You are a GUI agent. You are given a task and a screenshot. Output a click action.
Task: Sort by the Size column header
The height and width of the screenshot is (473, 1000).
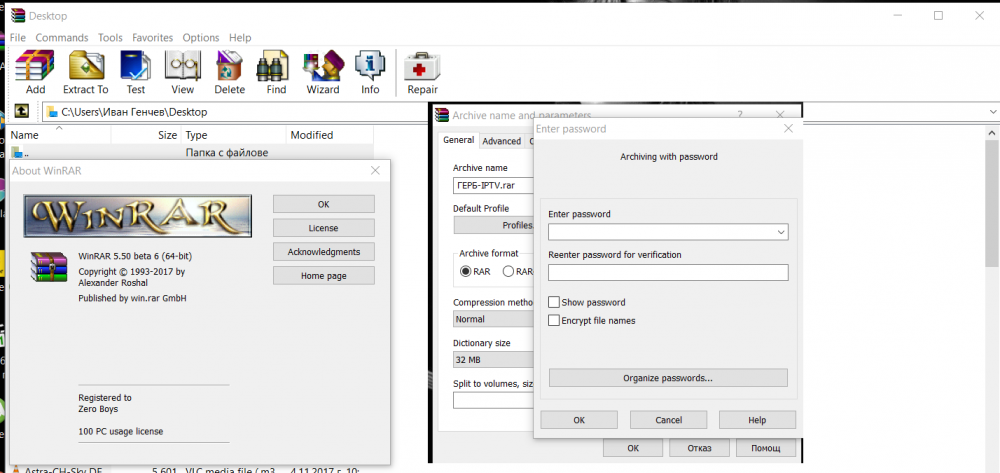pyautogui.click(x=146, y=135)
